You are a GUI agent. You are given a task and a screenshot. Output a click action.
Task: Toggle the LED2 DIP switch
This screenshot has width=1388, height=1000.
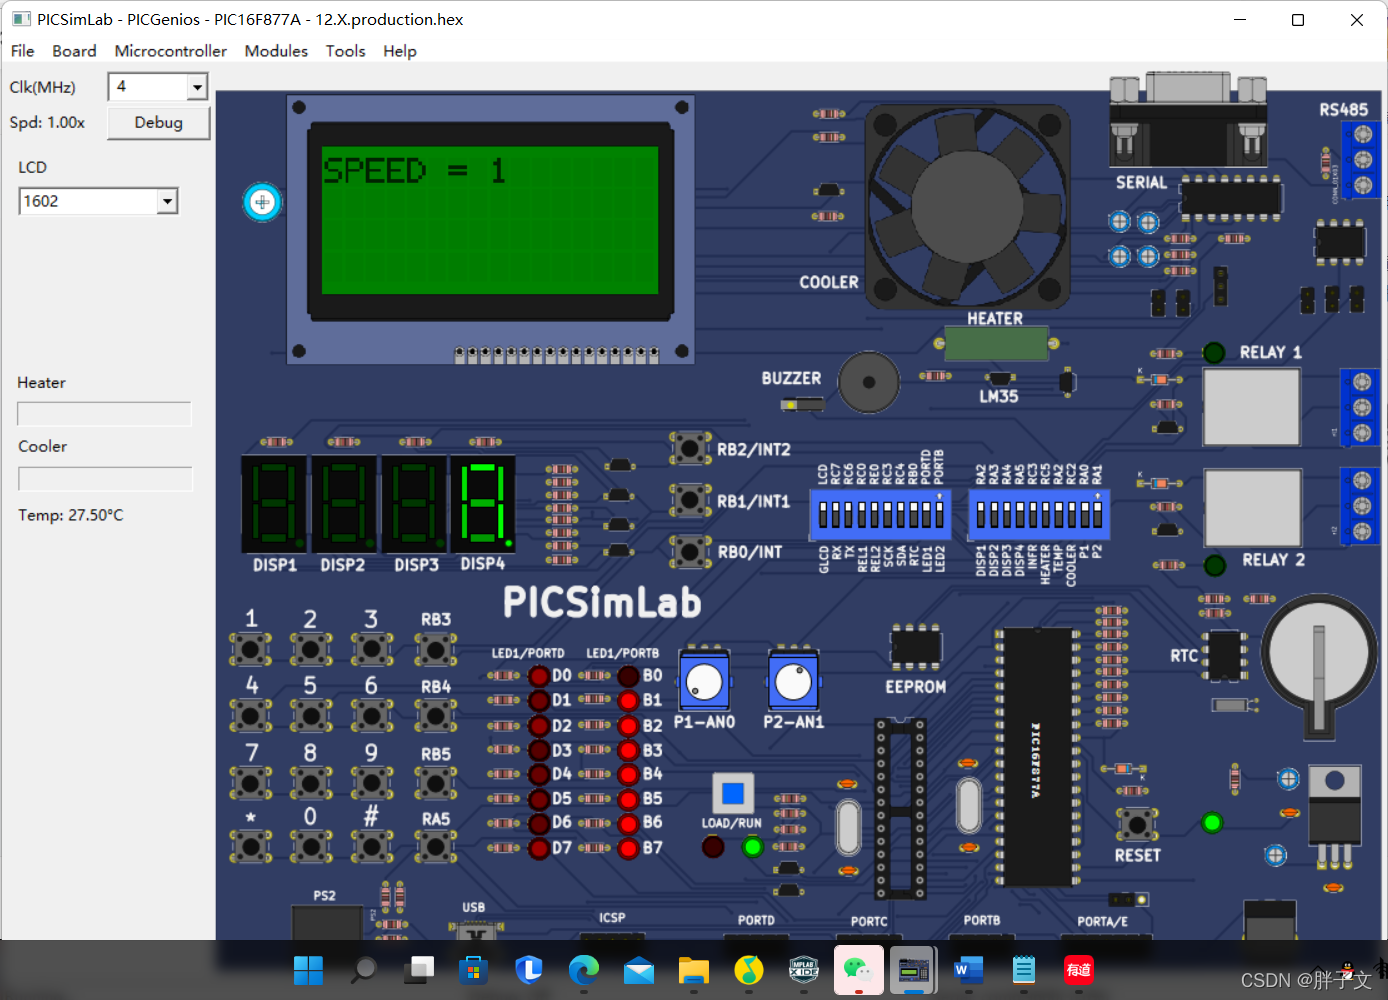click(x=939, y=515)
